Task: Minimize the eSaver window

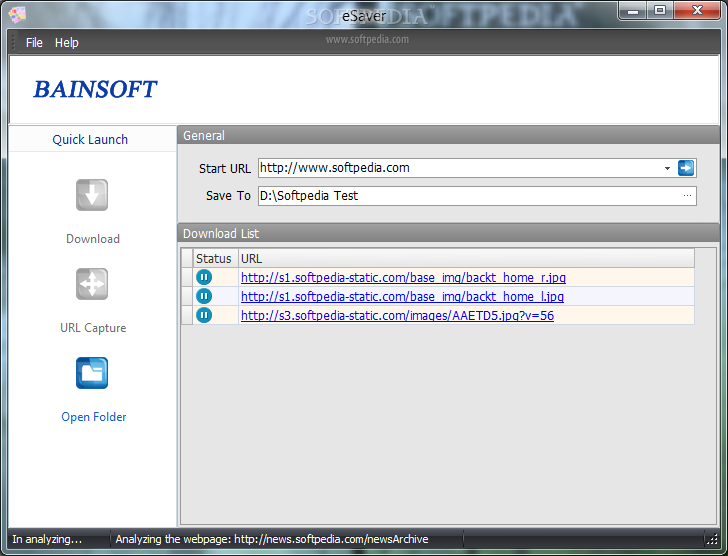Action: (x=633, y=11)
